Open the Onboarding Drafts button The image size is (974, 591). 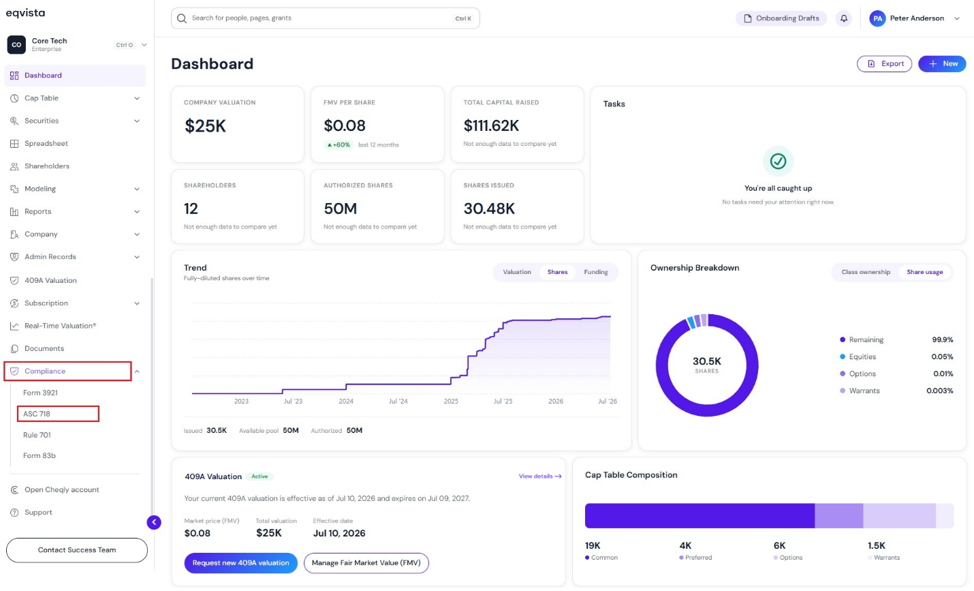tap(781, 19)
